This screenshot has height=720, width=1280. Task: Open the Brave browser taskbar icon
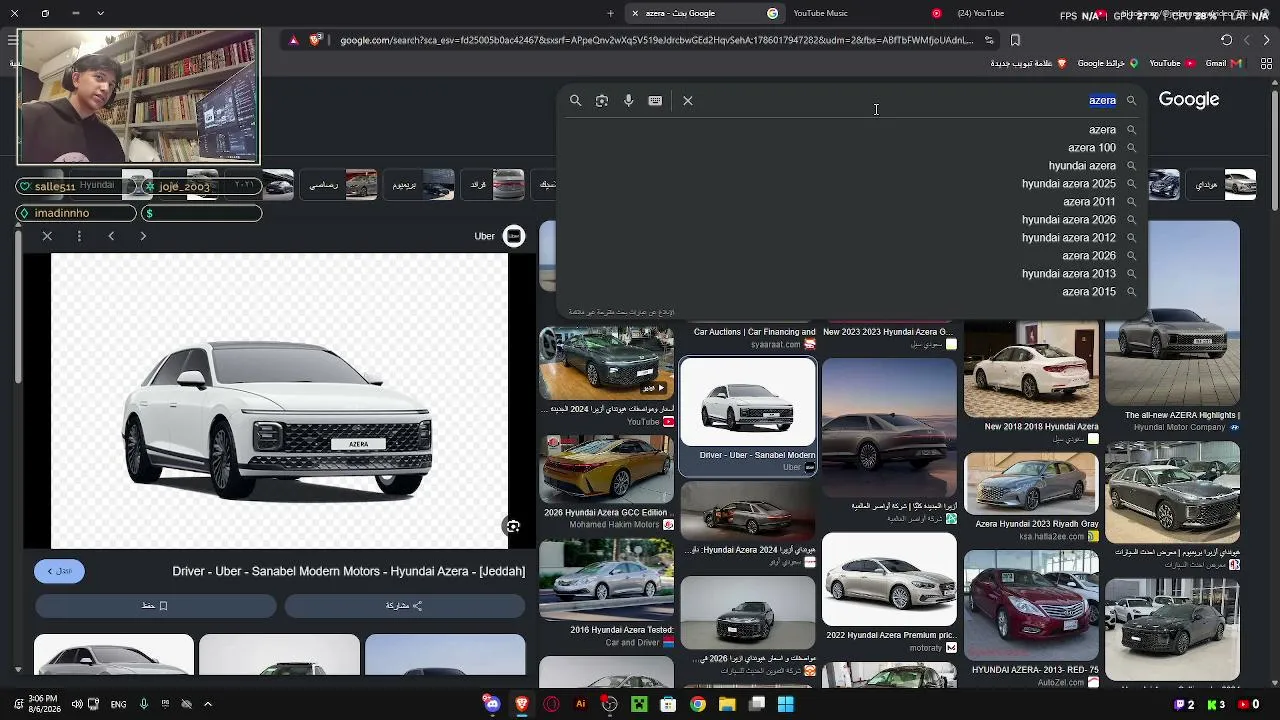[521, 704]
